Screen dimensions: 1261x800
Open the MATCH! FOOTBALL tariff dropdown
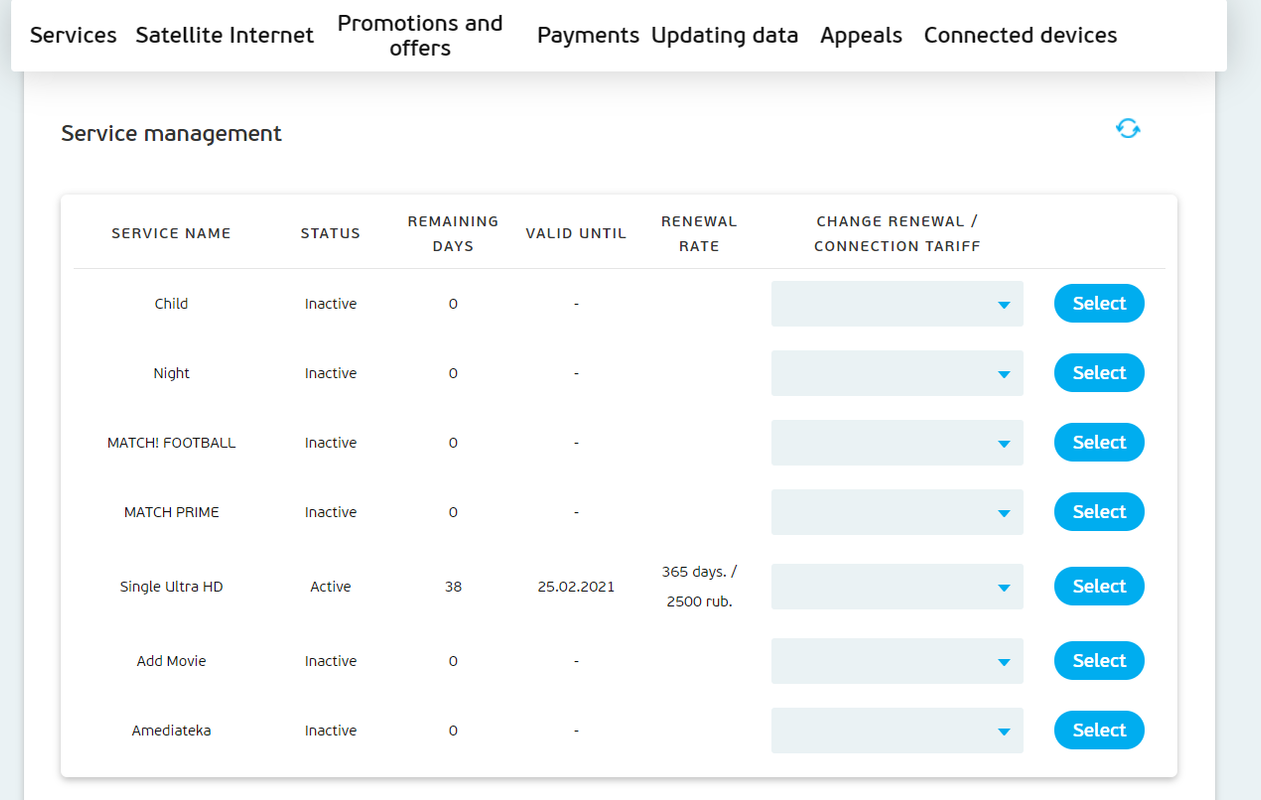click(897, 443)
